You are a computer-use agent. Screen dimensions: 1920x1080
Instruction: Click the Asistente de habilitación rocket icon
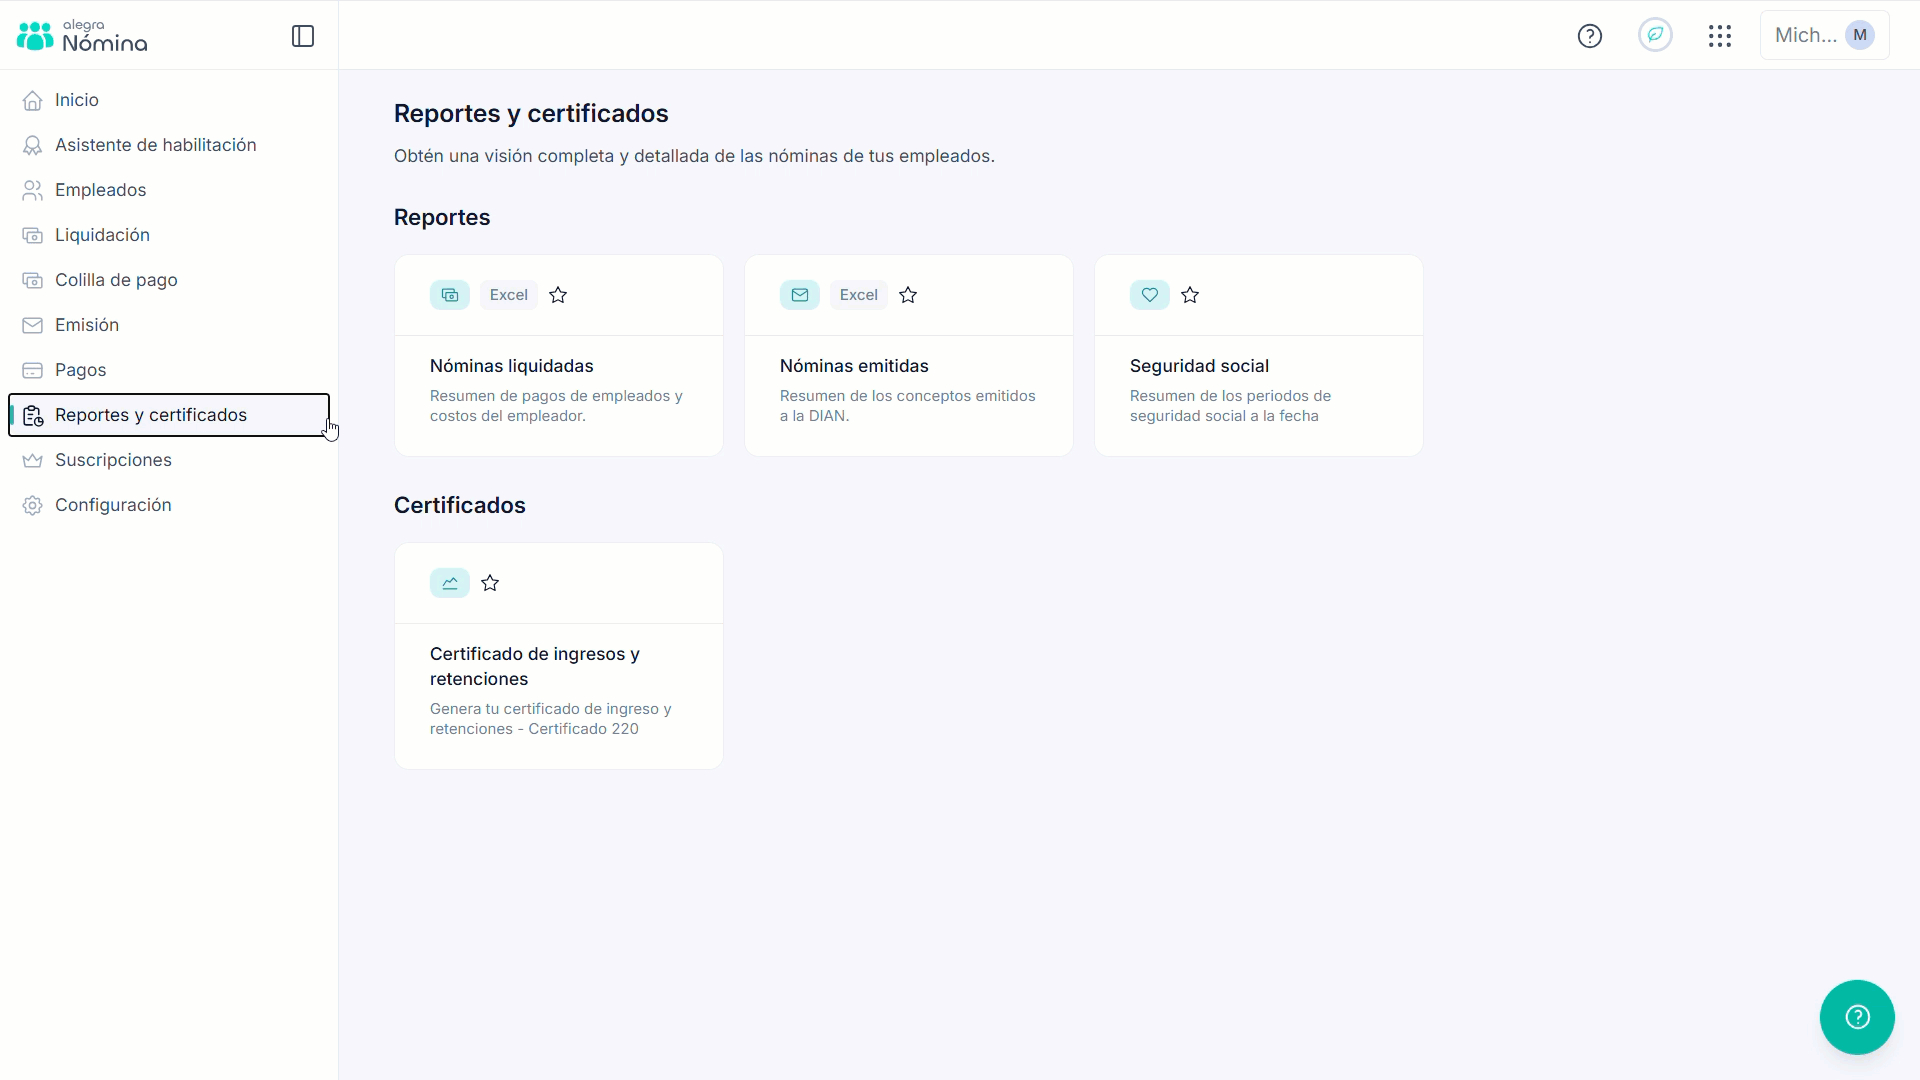33,145
